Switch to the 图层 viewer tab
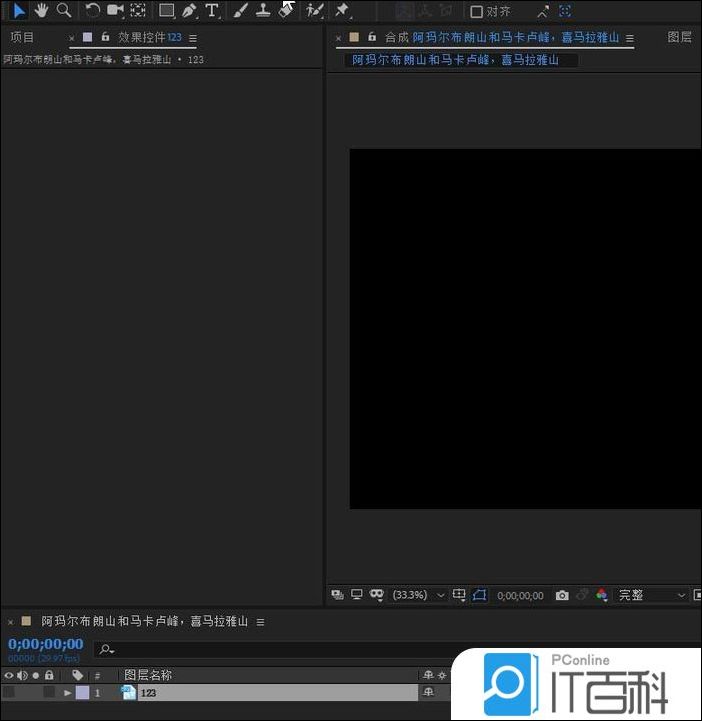This screenshot has height=721, width=702. tap(679, 37)
